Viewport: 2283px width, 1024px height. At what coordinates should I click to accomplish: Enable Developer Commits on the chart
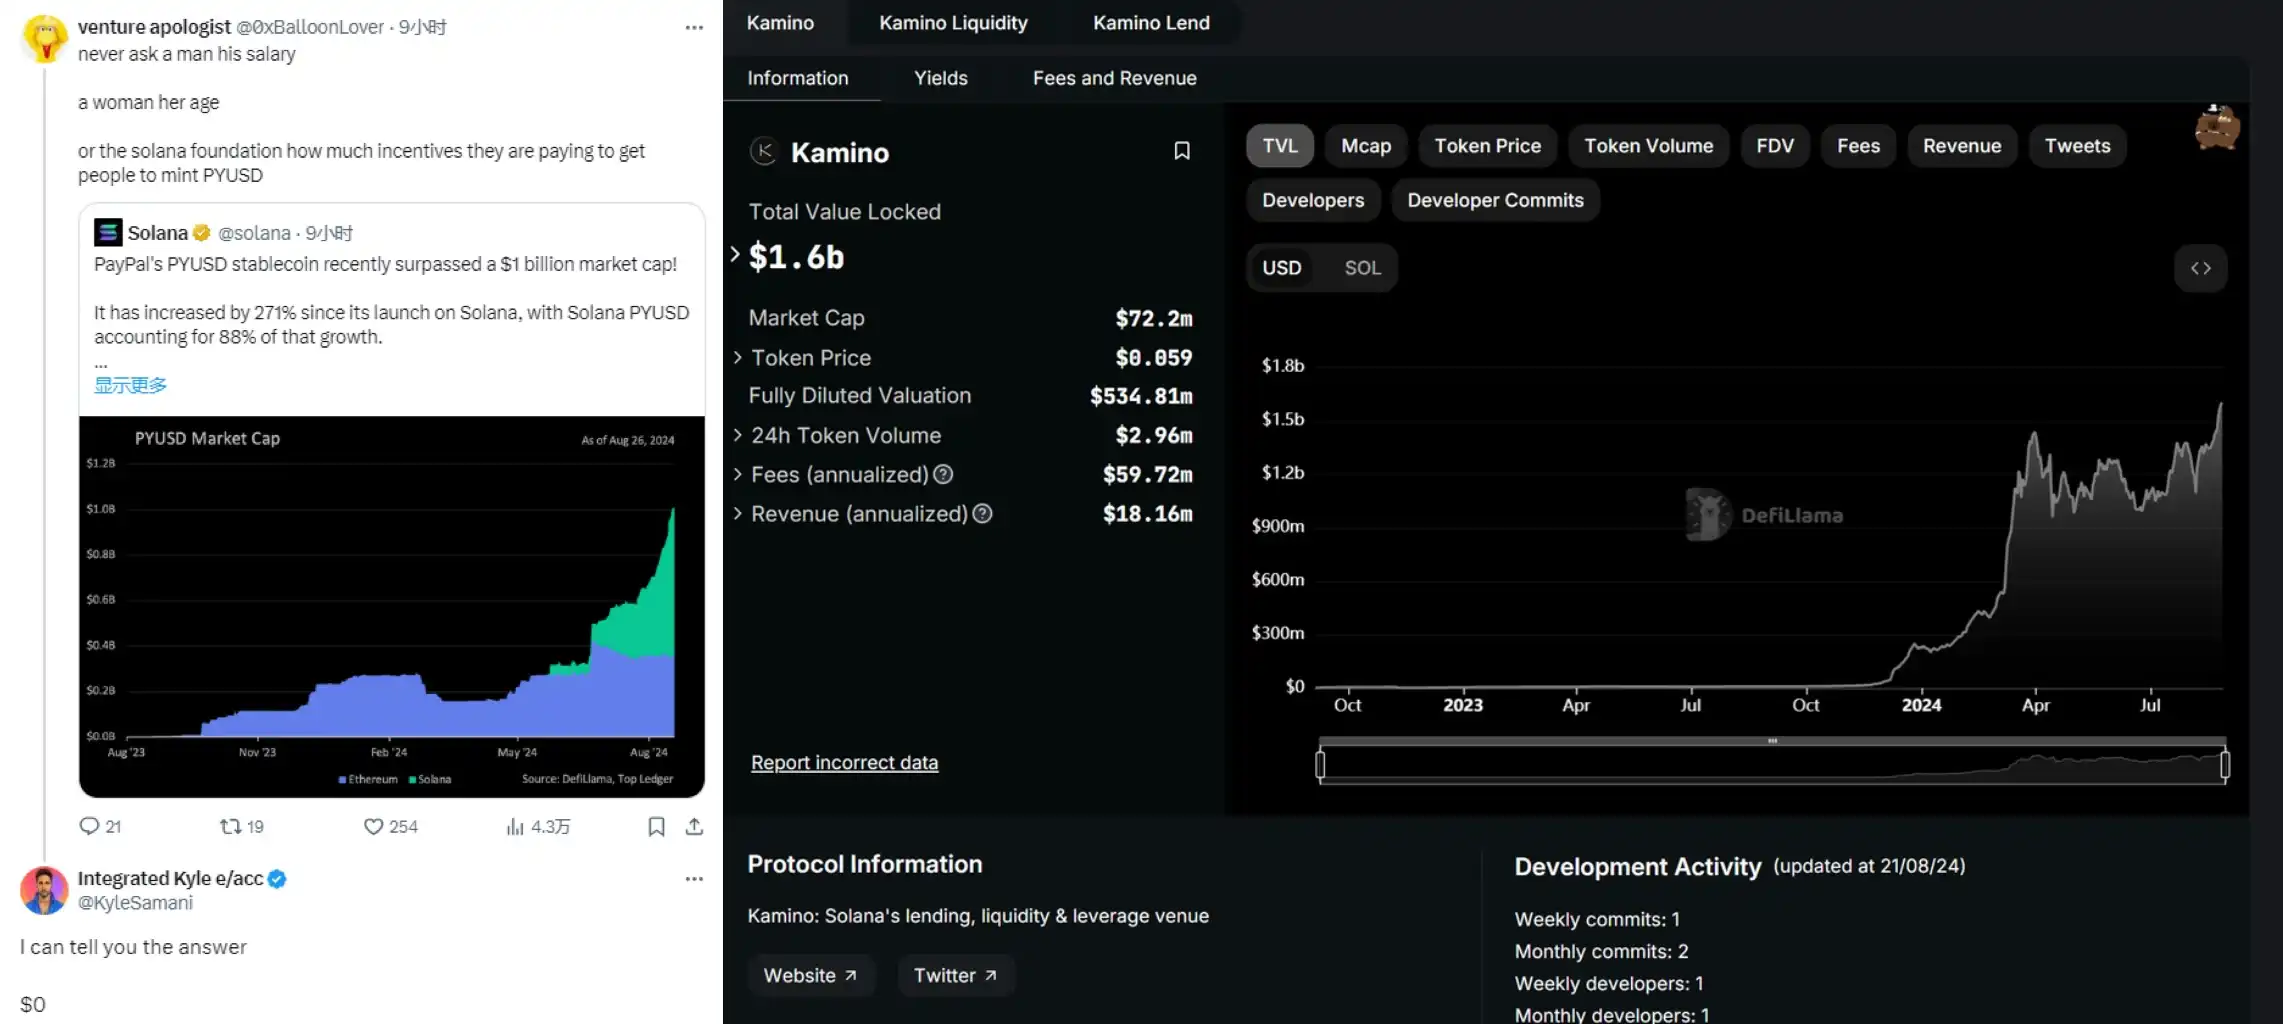pyautogui.click(x=1495, y=200)
